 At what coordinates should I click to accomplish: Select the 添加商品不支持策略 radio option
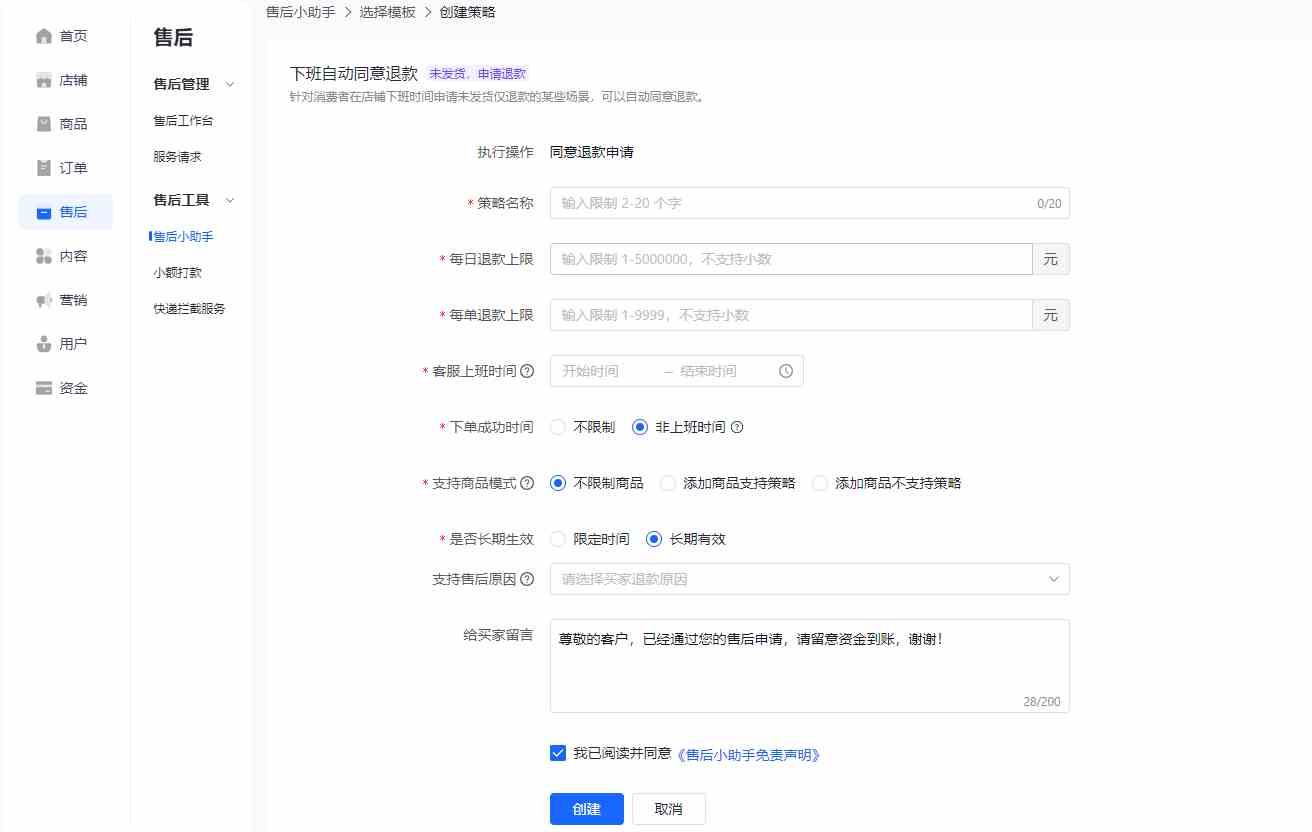tap(820, 483)
